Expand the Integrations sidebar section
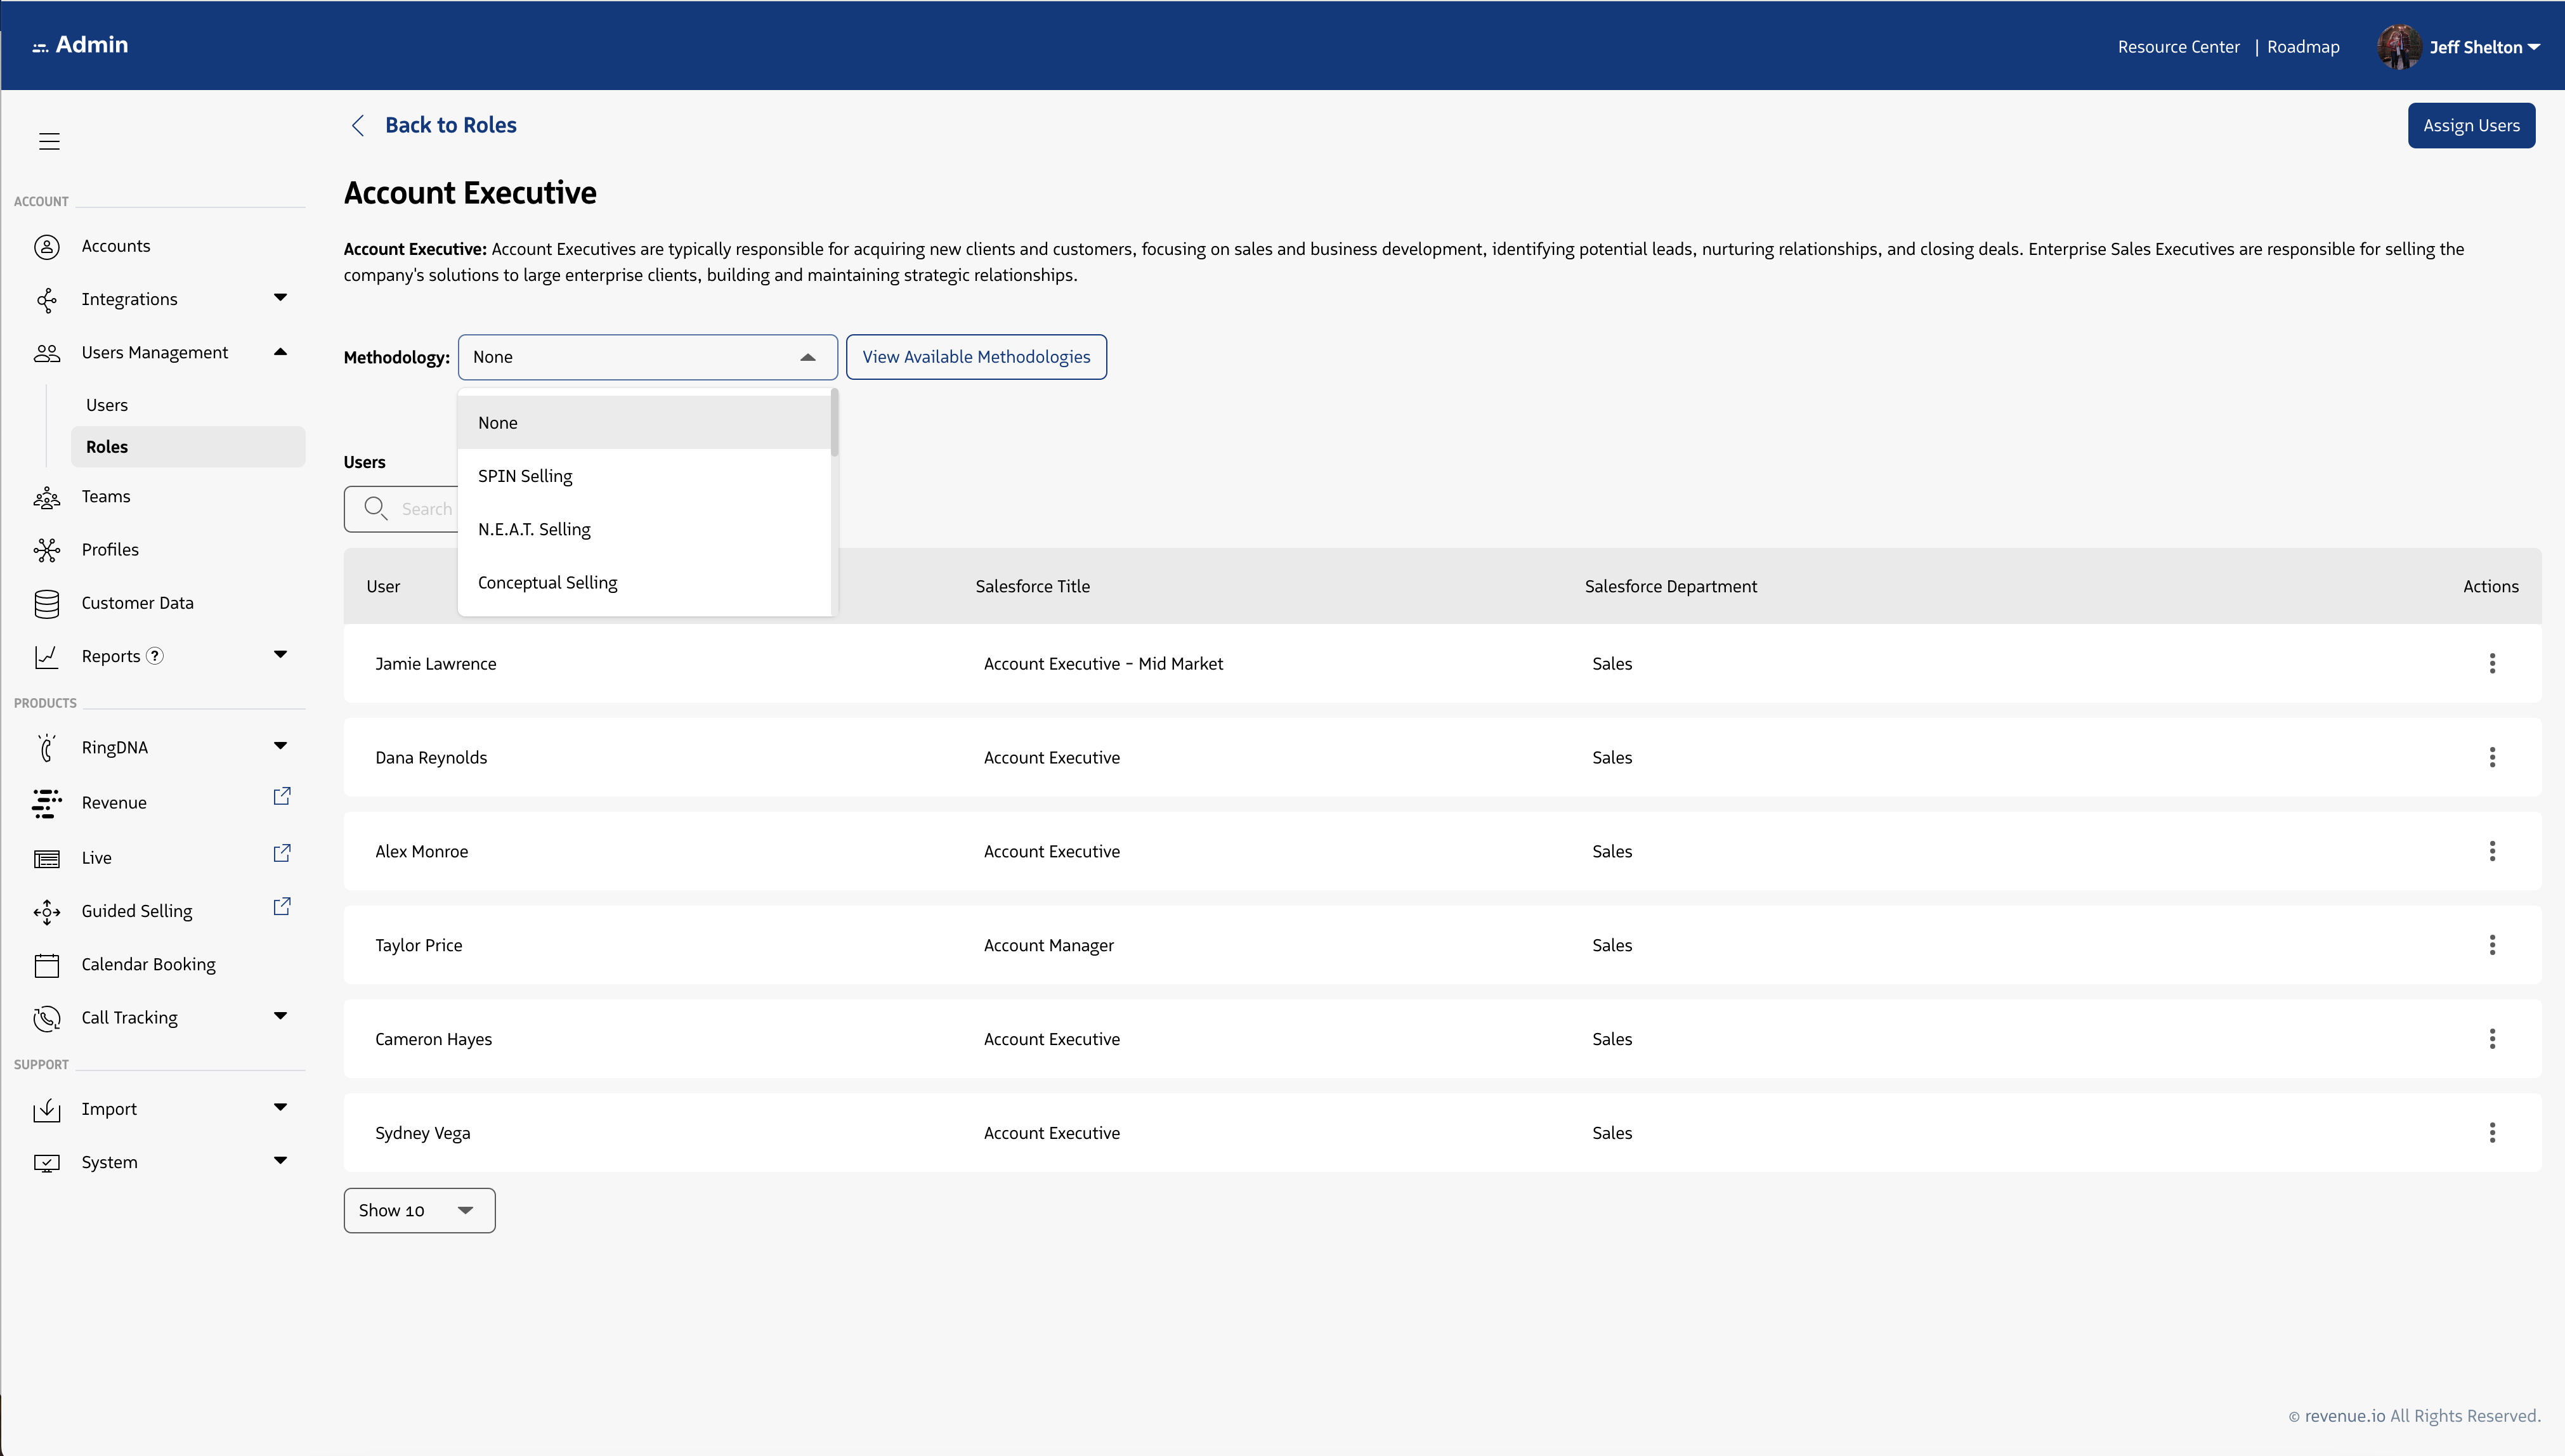Screen dimensions: 2565x1456 [280, 297]
